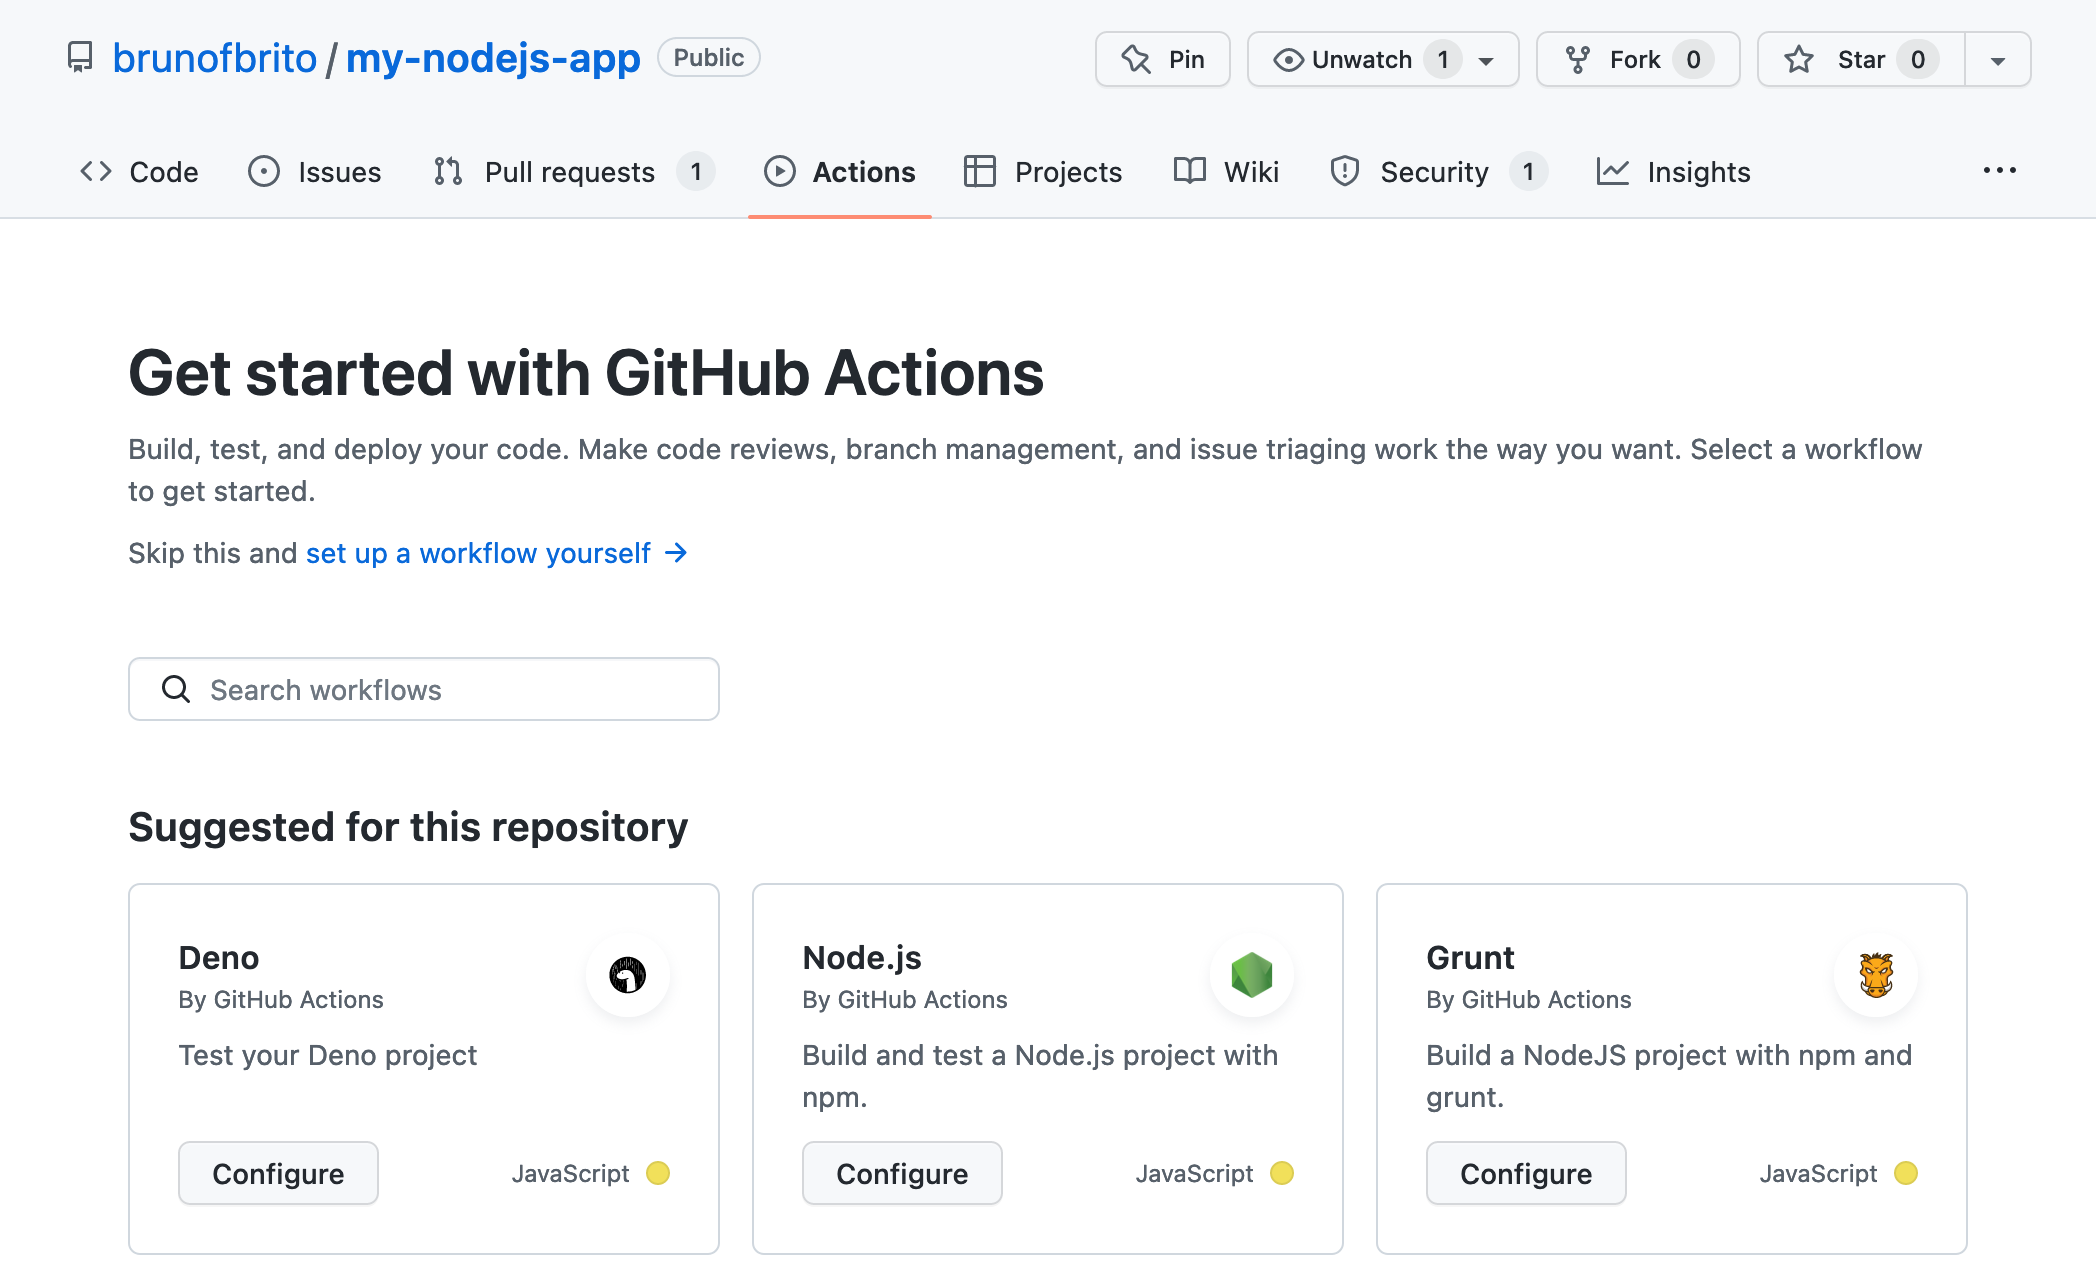The image size is (2096, 1283).
Task: Click Configure for Node.js workflow
Action: pyautogui.click(x=901, y=1172)
